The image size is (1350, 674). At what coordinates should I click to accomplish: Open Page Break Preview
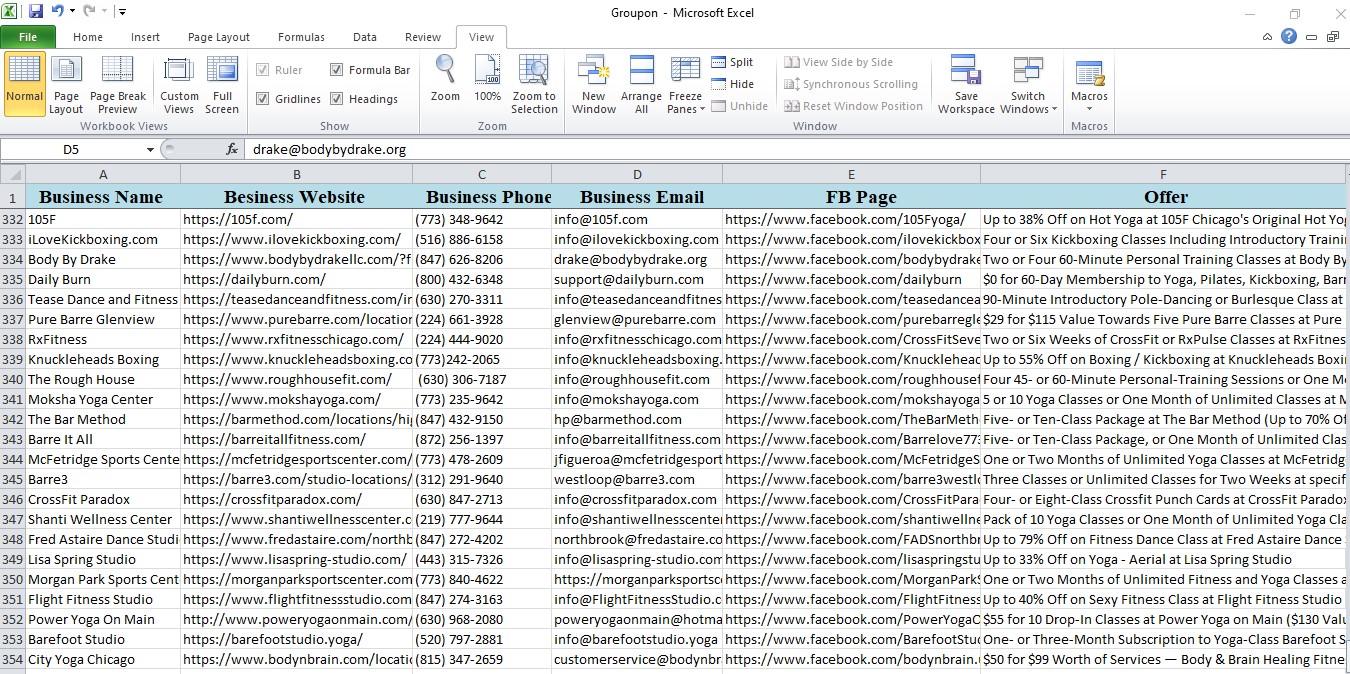(x=117, y=84)
